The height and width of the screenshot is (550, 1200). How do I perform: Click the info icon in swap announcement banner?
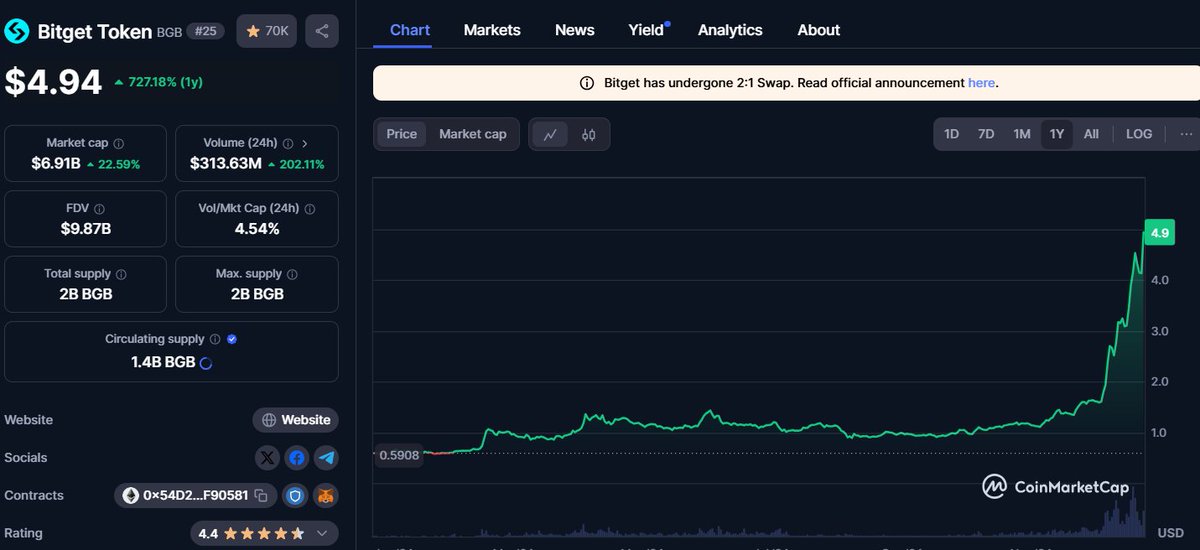587,83
